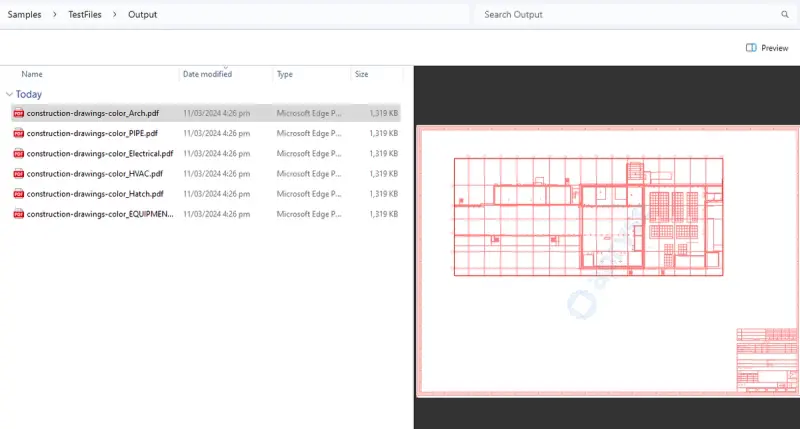Click the Preview pane icon

pyautogui.click(x=751, y=47)
